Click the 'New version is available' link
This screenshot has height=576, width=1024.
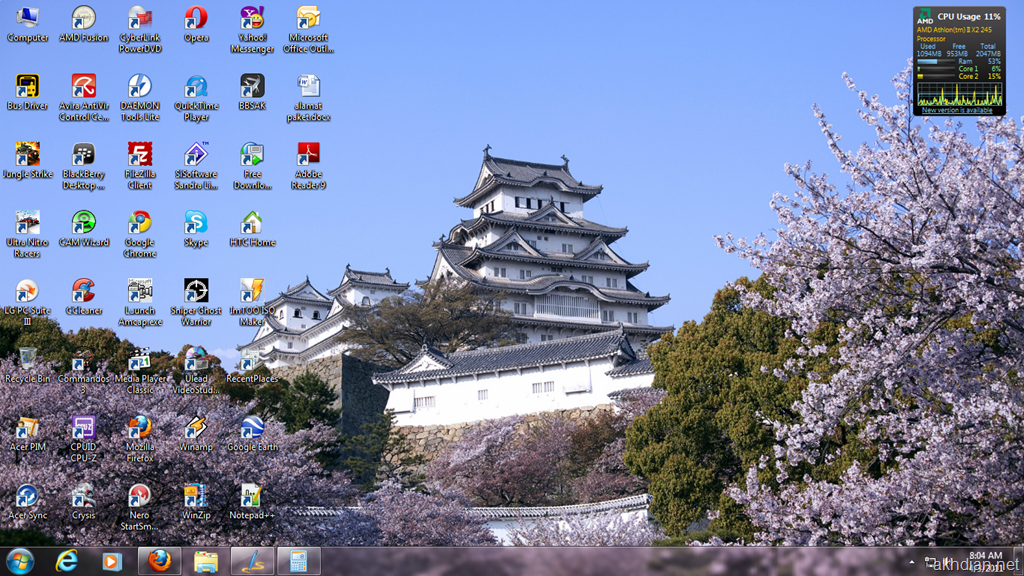click(x=957, y=110)
